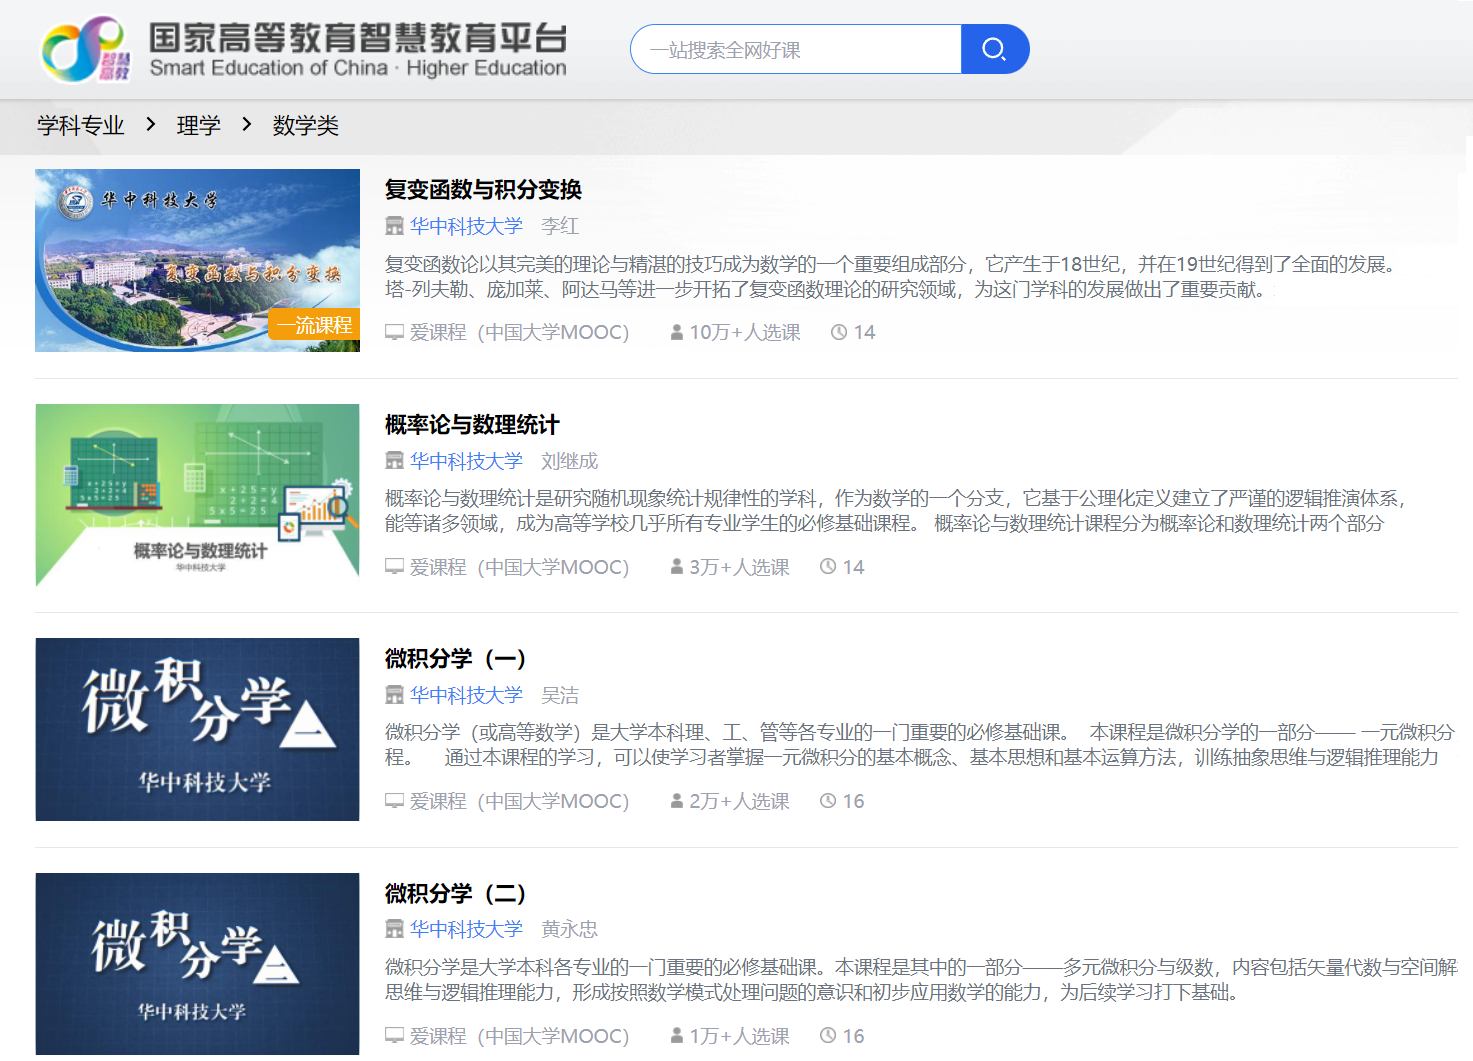Click the person icon beside 2万+人选课
This screenshot has height=1061, width=1473.
coord(677,801)
